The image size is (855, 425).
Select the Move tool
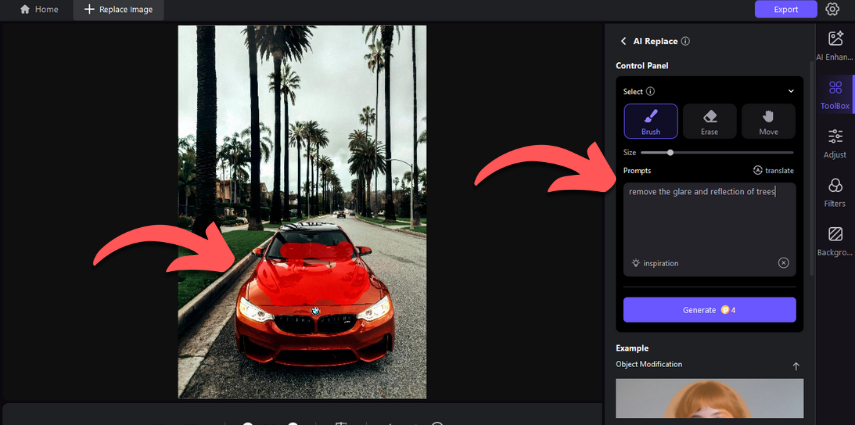(x=768, y=121)
